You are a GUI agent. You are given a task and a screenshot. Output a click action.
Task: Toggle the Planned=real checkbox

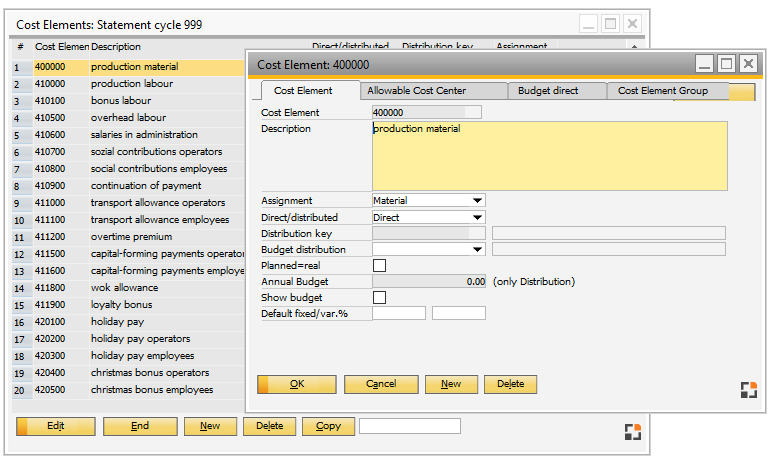[x=379, y=266]
